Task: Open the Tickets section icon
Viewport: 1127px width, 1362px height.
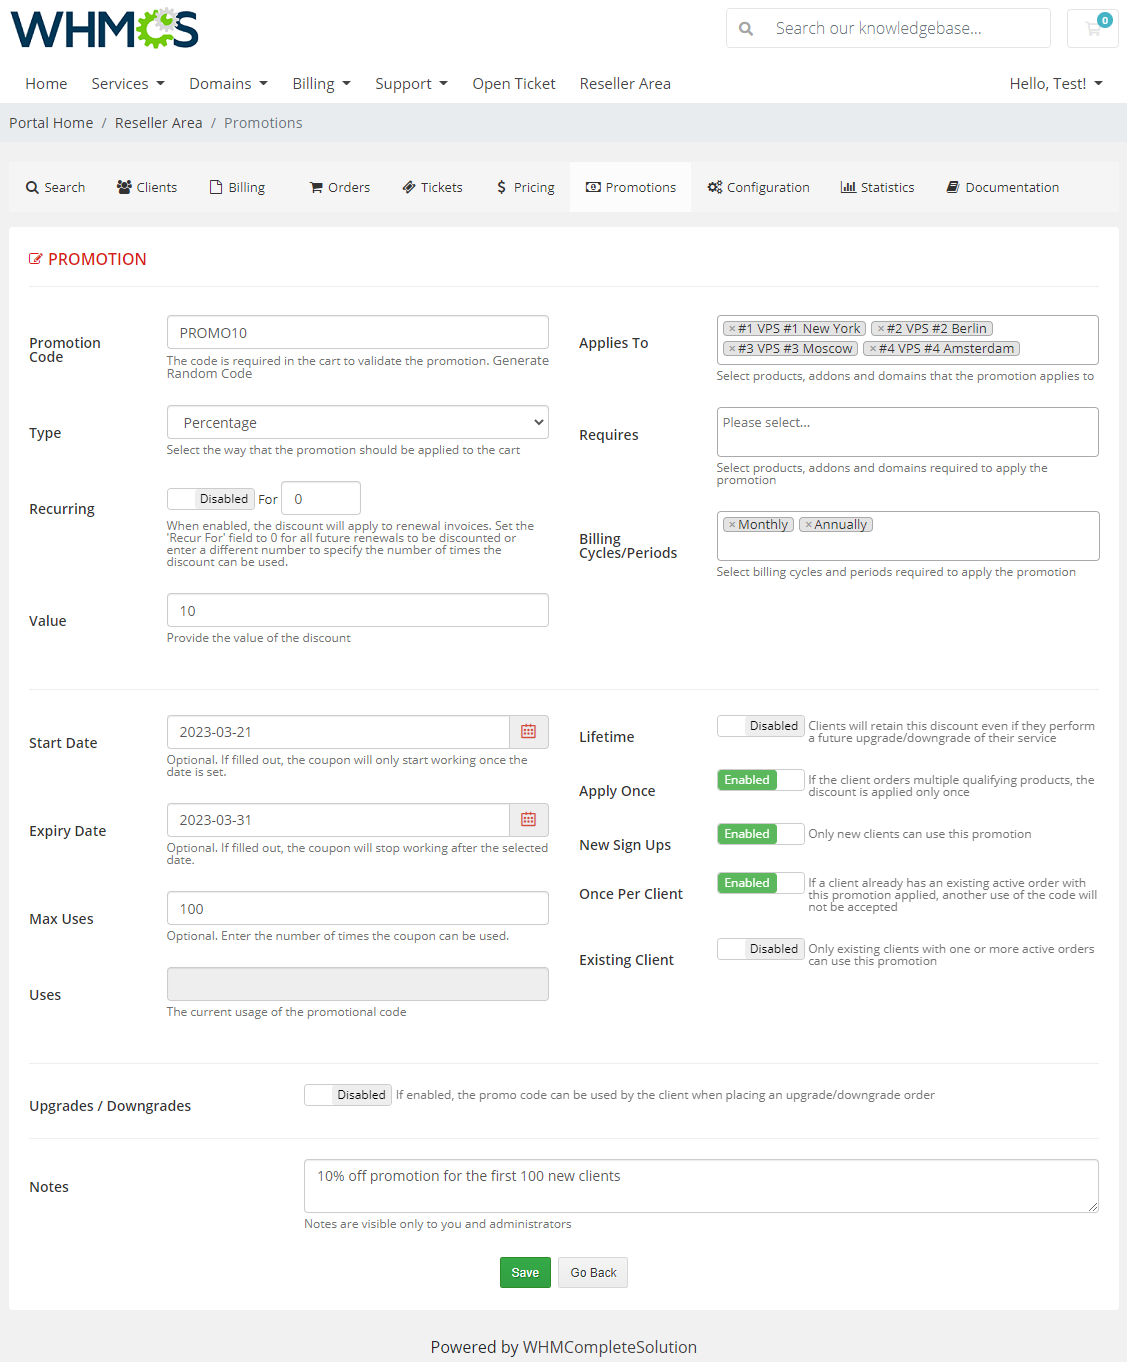Action: point(408,187)
